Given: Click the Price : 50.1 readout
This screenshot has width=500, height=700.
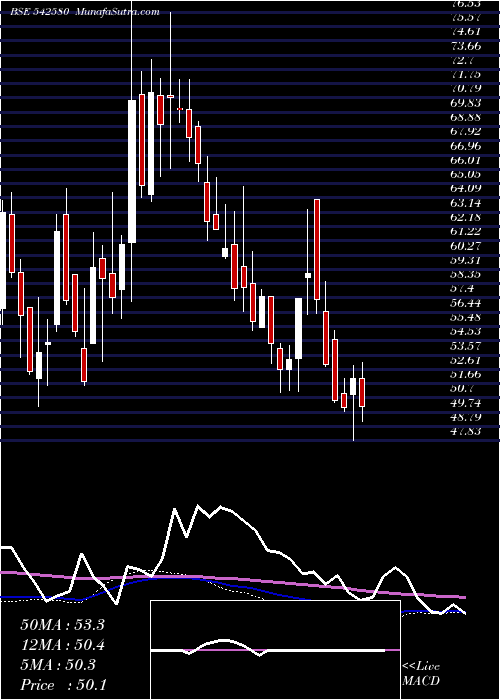Looking at the screenshot, I should (x=62, y=685).
